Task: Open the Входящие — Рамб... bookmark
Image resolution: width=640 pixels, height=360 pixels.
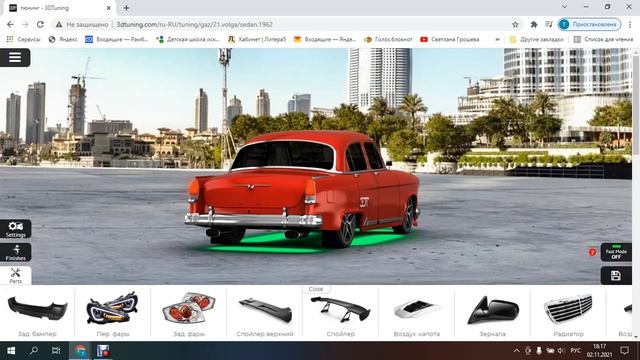Action: pyautogui.click(x=117, y=40)
